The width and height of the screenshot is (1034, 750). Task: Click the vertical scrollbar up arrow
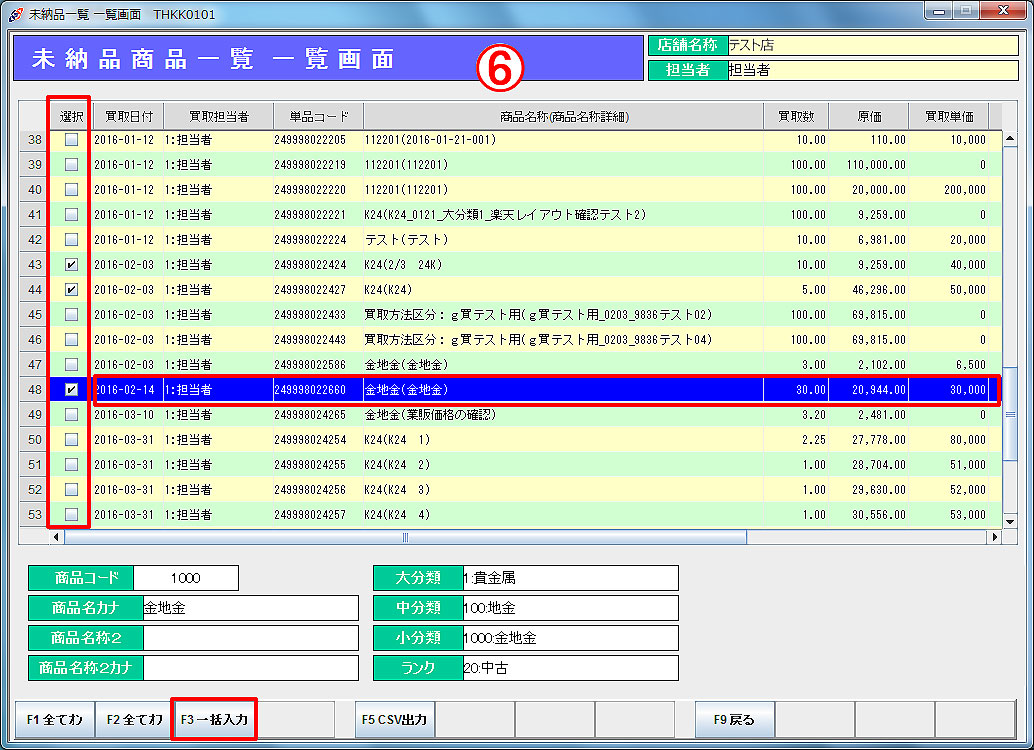coord(1010,115)
